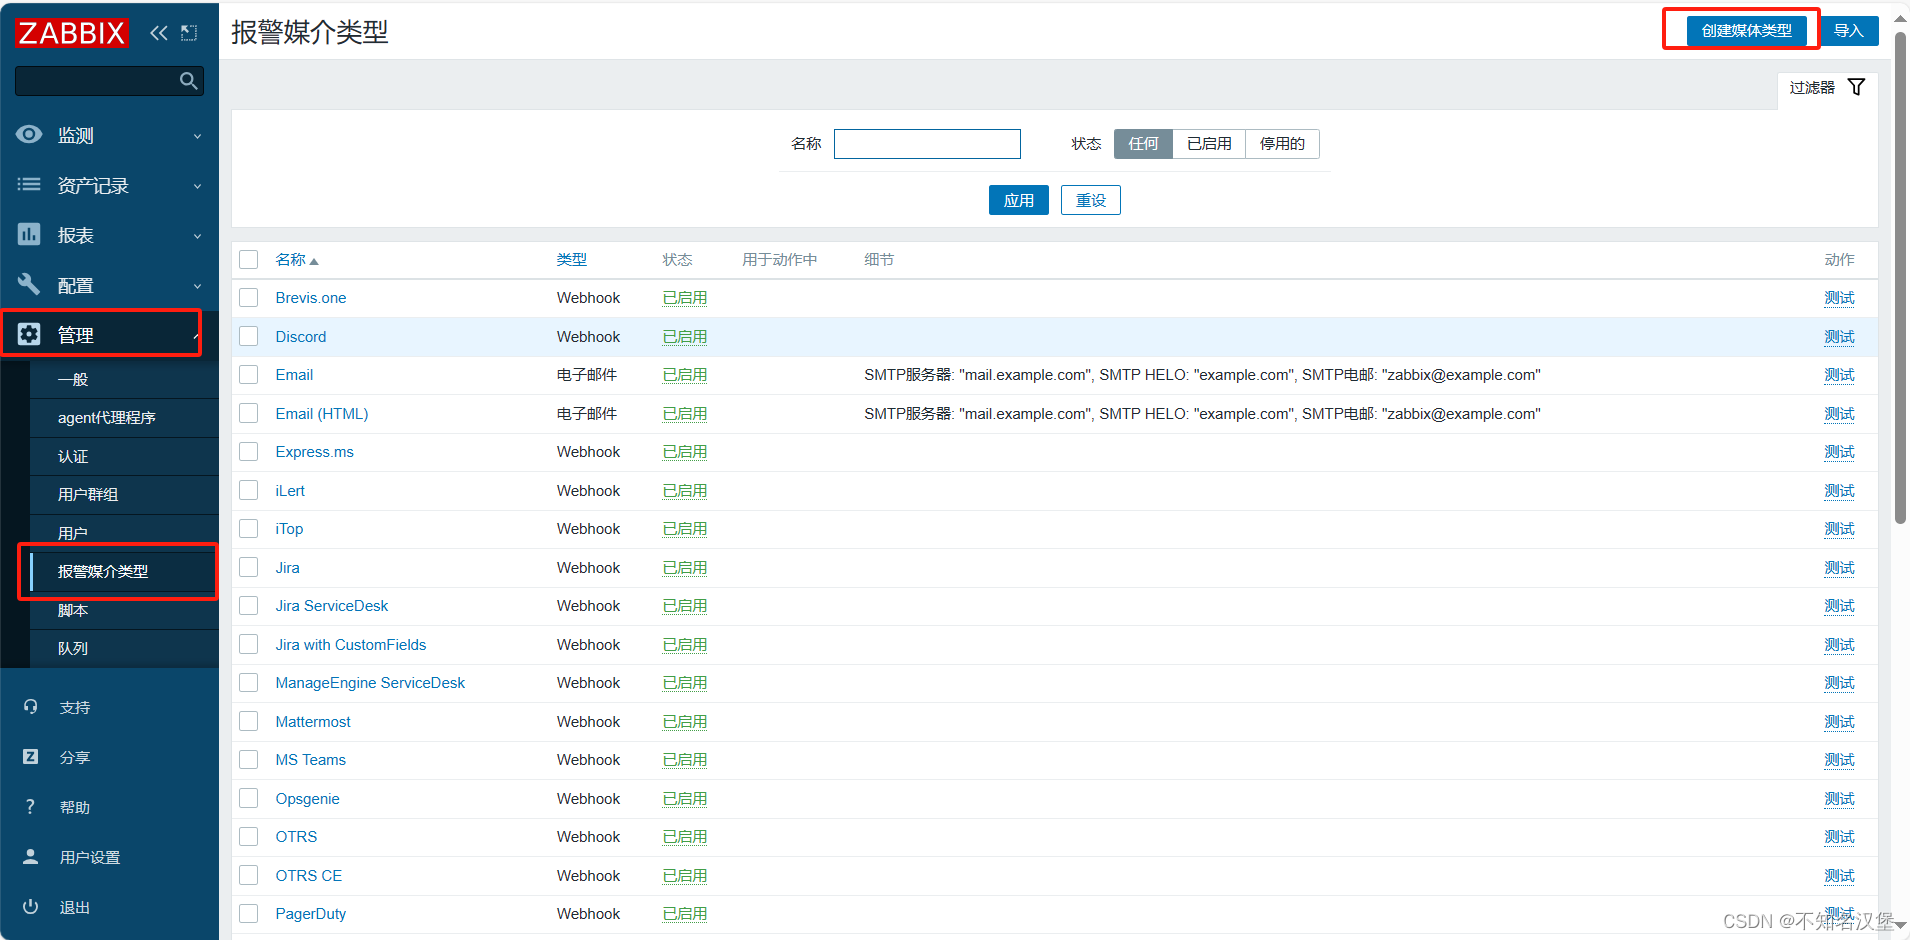Check the Email row checkbox
This screenshot has width=1910, height=940.
click(x=249, y=375)
